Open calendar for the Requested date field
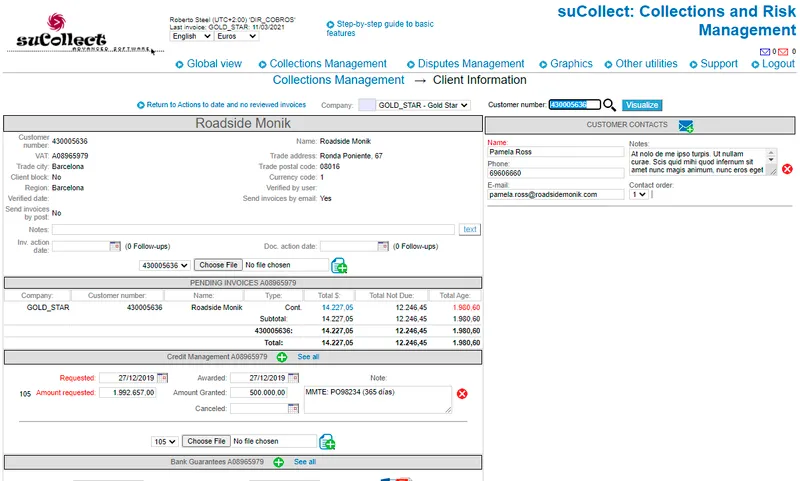Image resolution: width=800 pixels, height=481 pixels. tap(162, 378)
